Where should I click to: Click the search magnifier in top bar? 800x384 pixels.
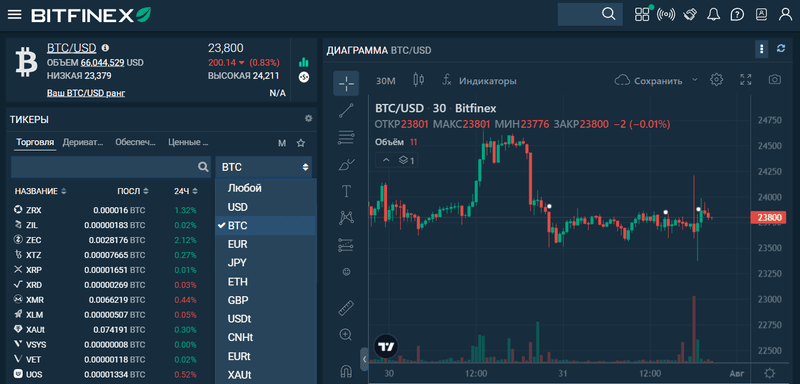click(608, 14)
